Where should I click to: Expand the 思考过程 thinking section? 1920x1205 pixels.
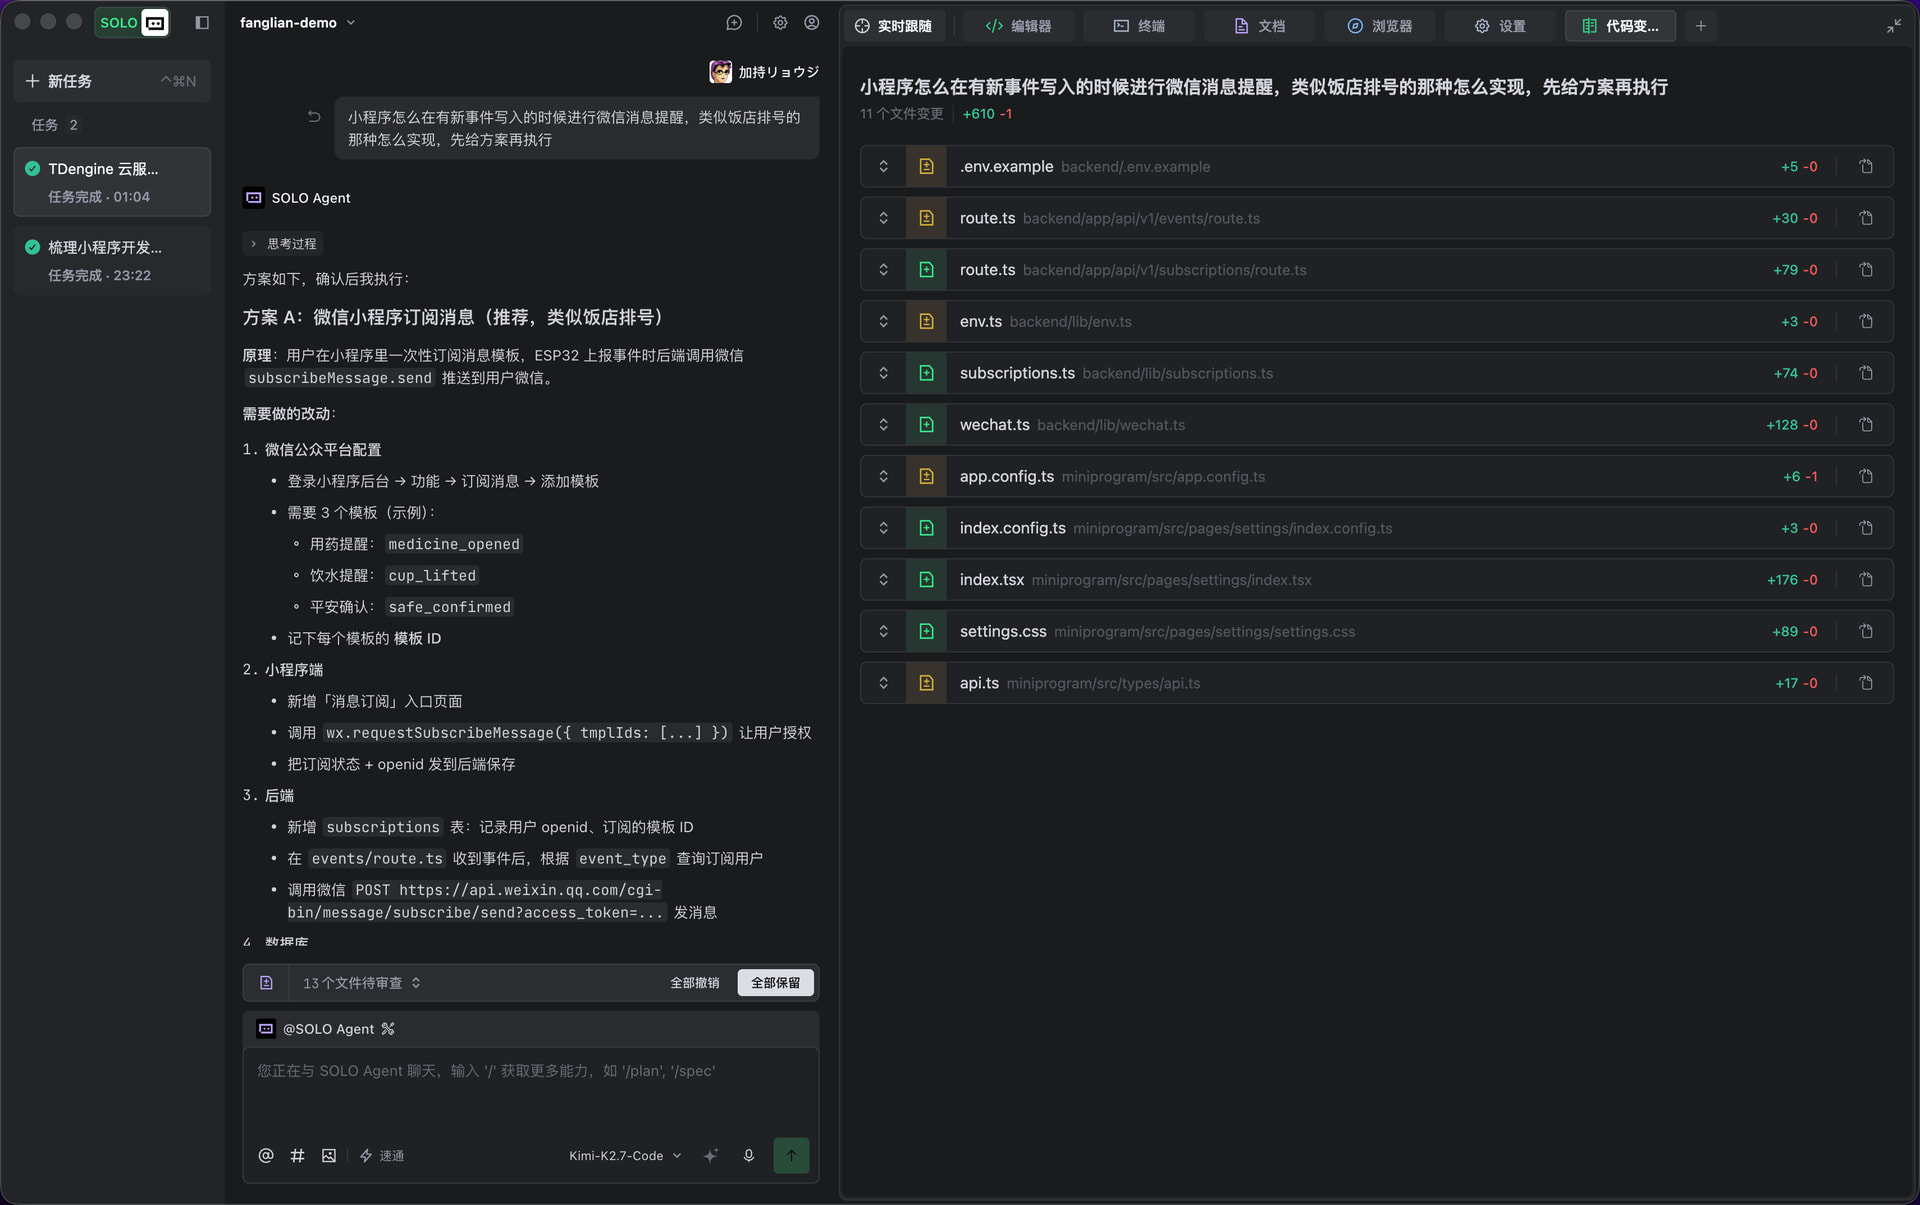click(x=283, y=244)
